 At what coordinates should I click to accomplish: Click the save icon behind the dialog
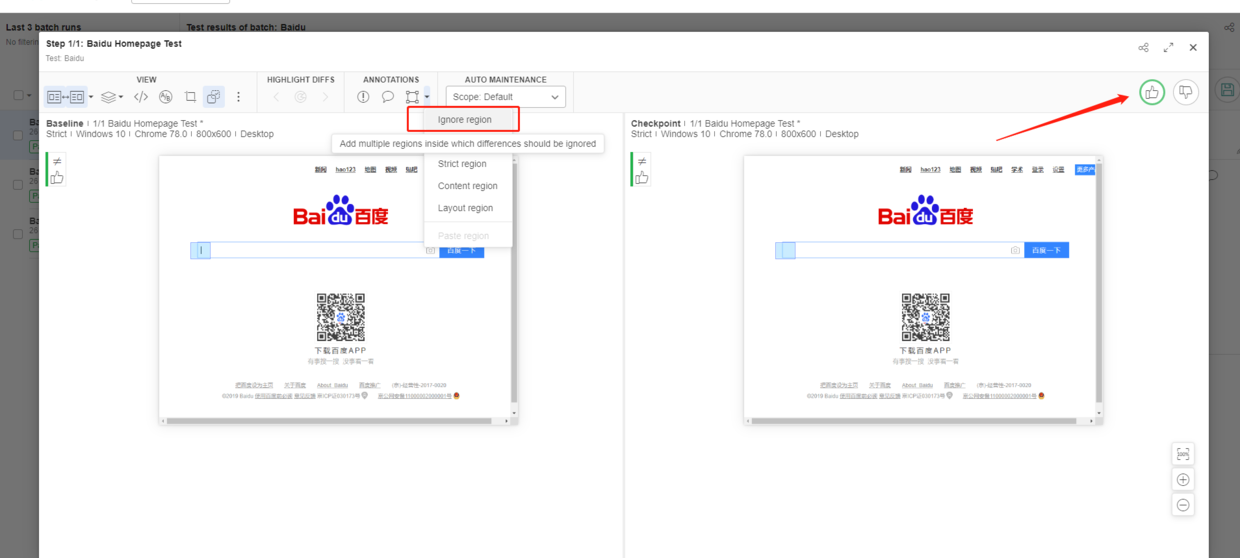(1227, 90)
